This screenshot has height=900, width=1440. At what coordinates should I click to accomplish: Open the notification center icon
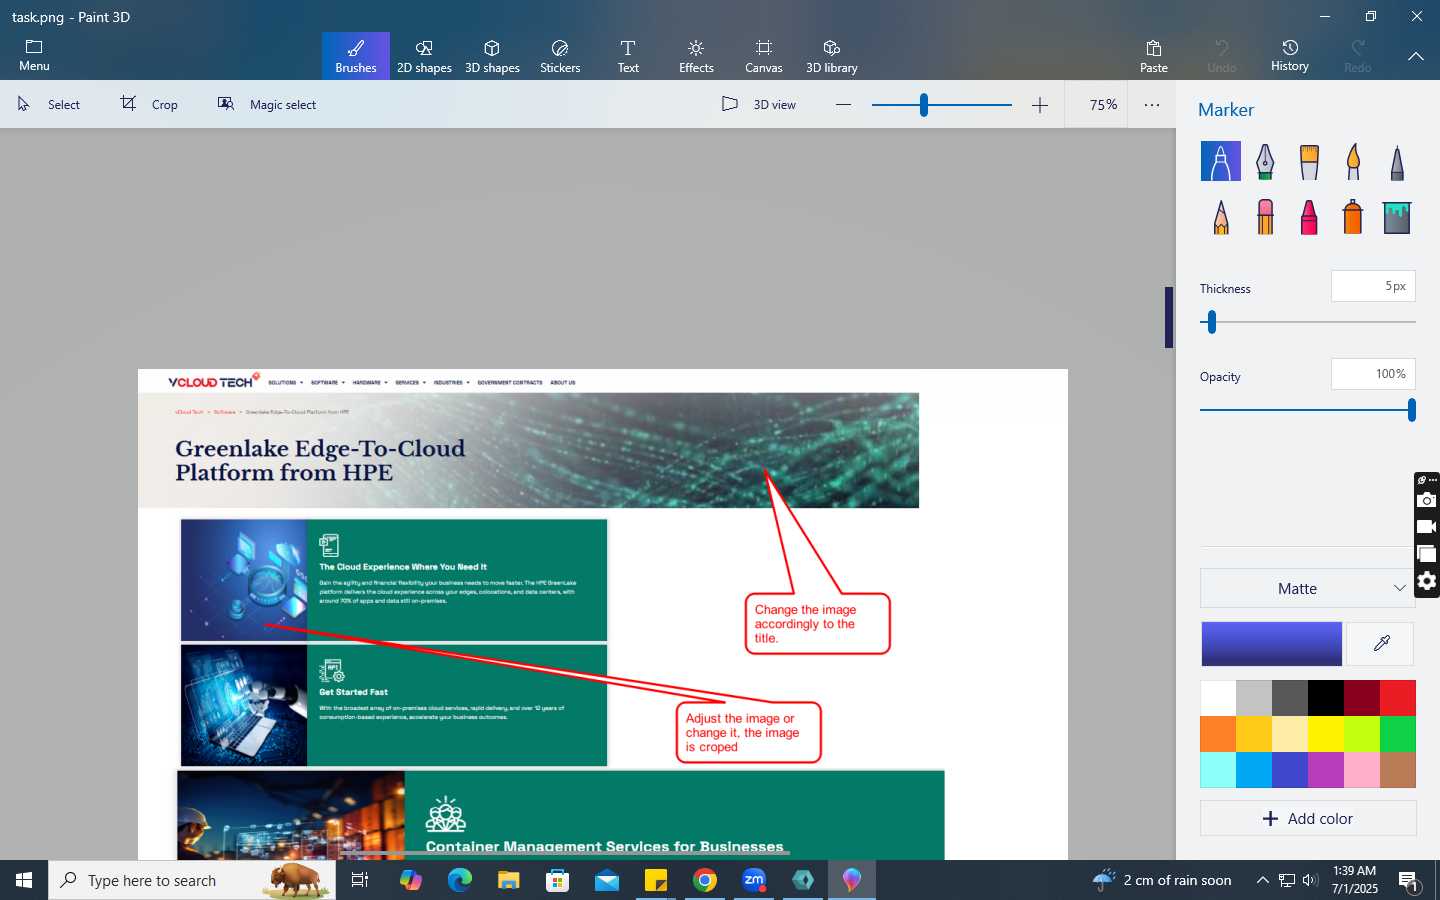1409,881
